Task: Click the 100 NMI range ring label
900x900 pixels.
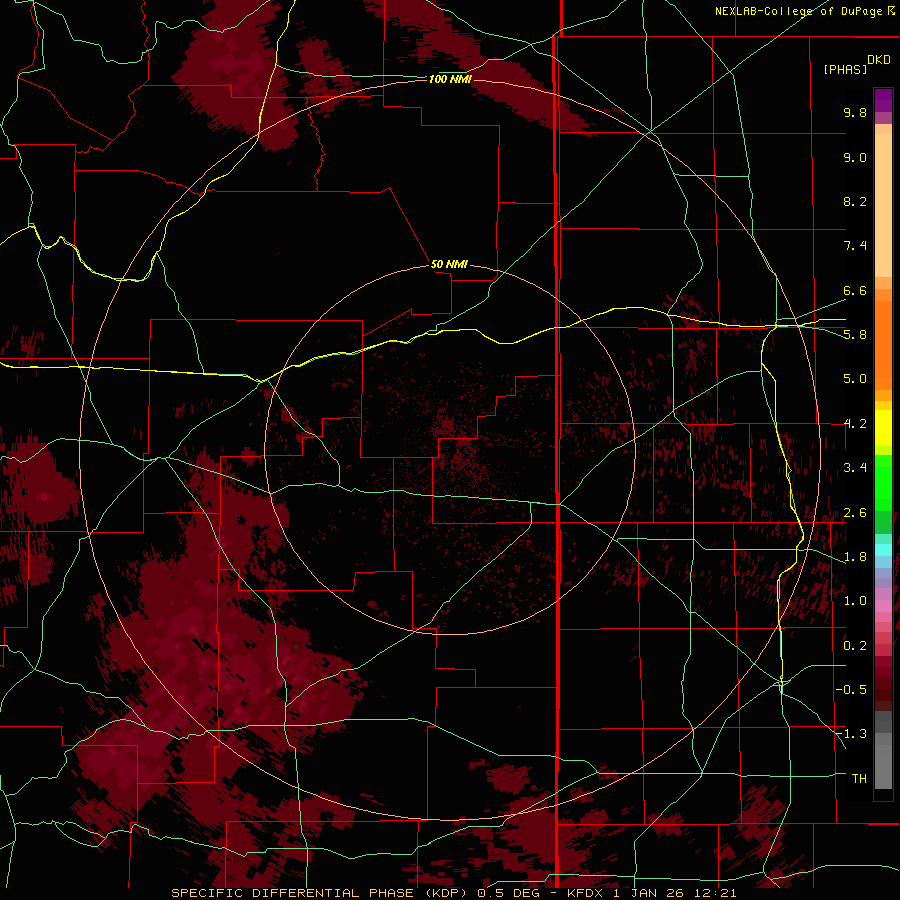Action: tap(450, 79)
